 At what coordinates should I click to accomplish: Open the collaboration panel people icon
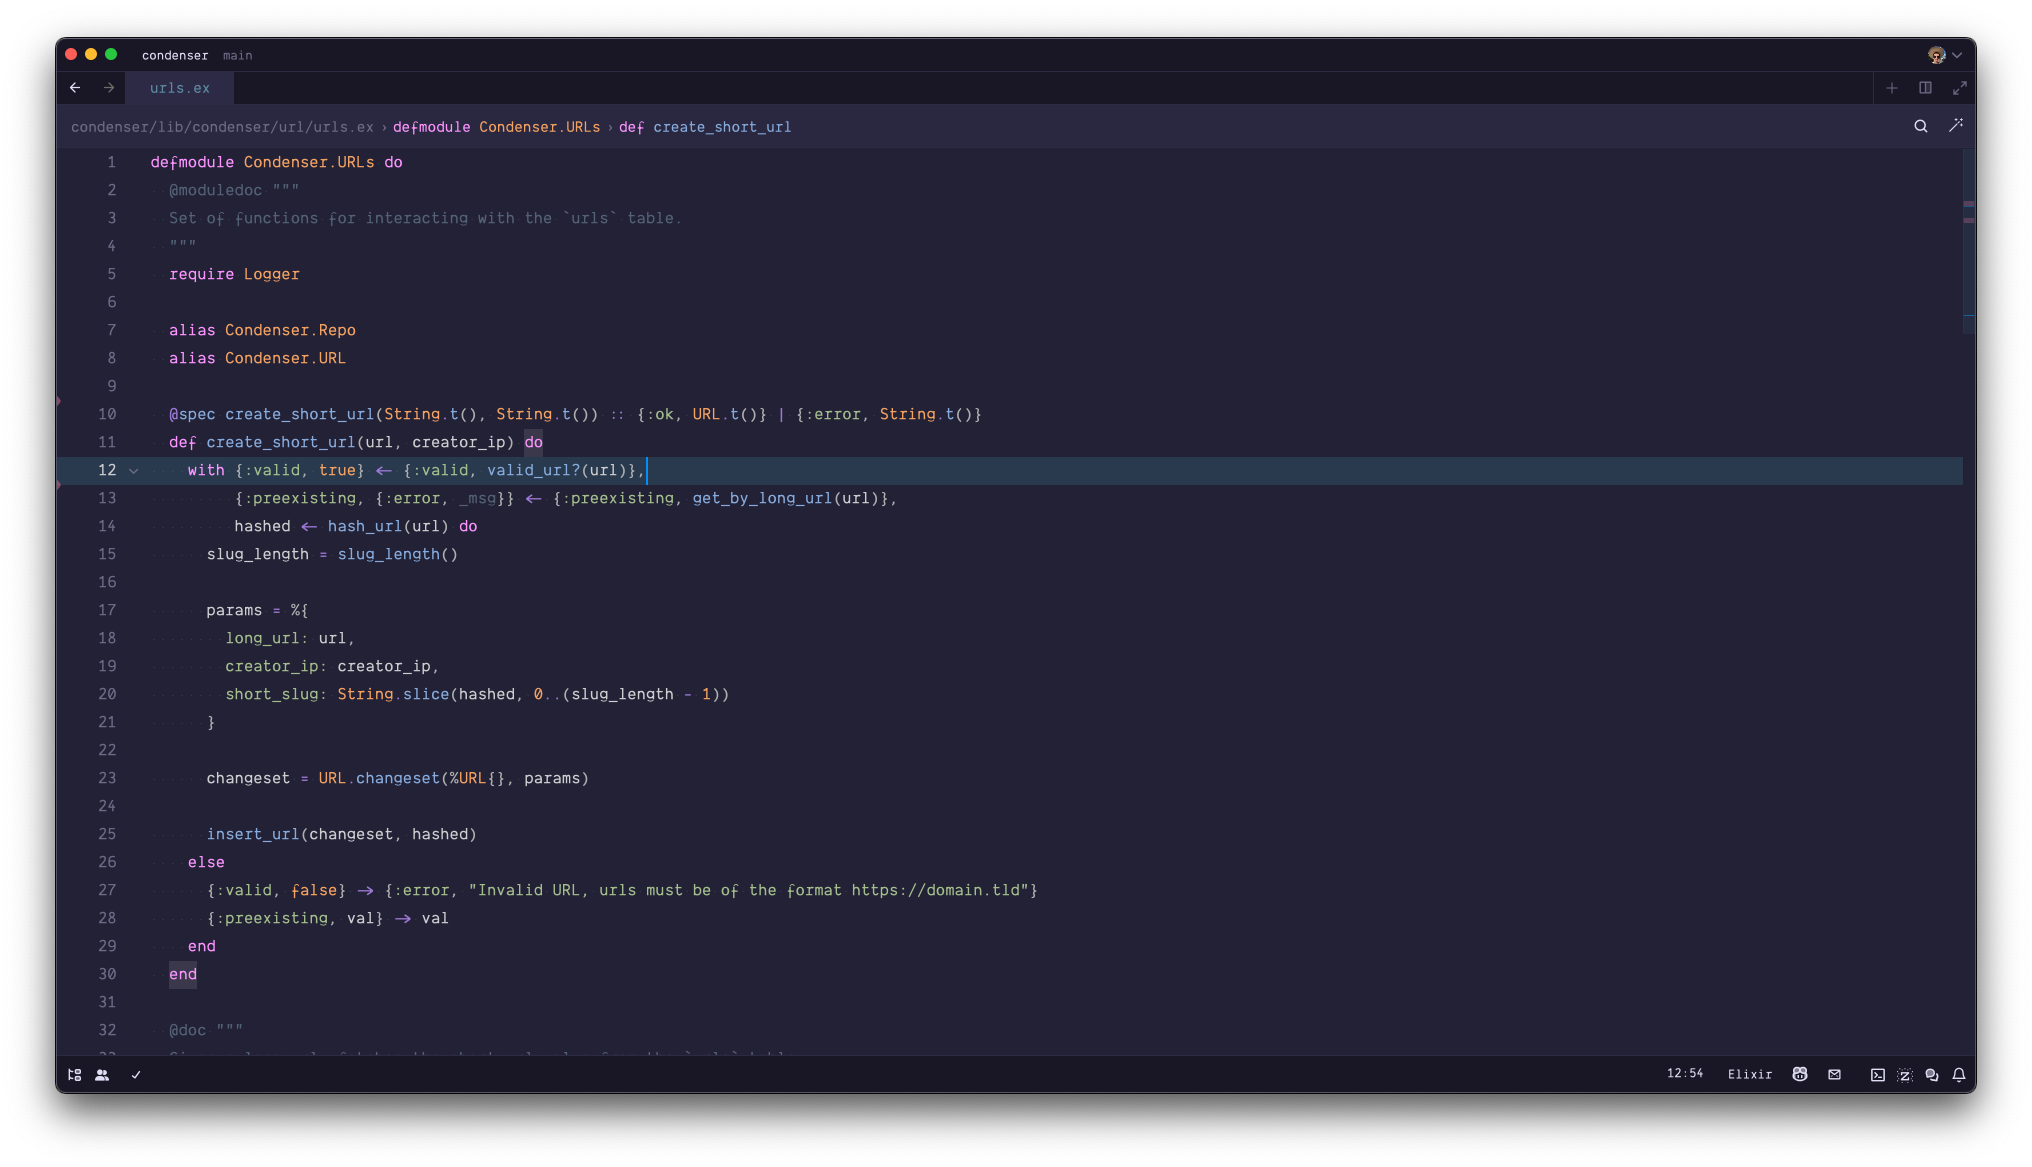pyautogui.click(x=102, y=1075)
